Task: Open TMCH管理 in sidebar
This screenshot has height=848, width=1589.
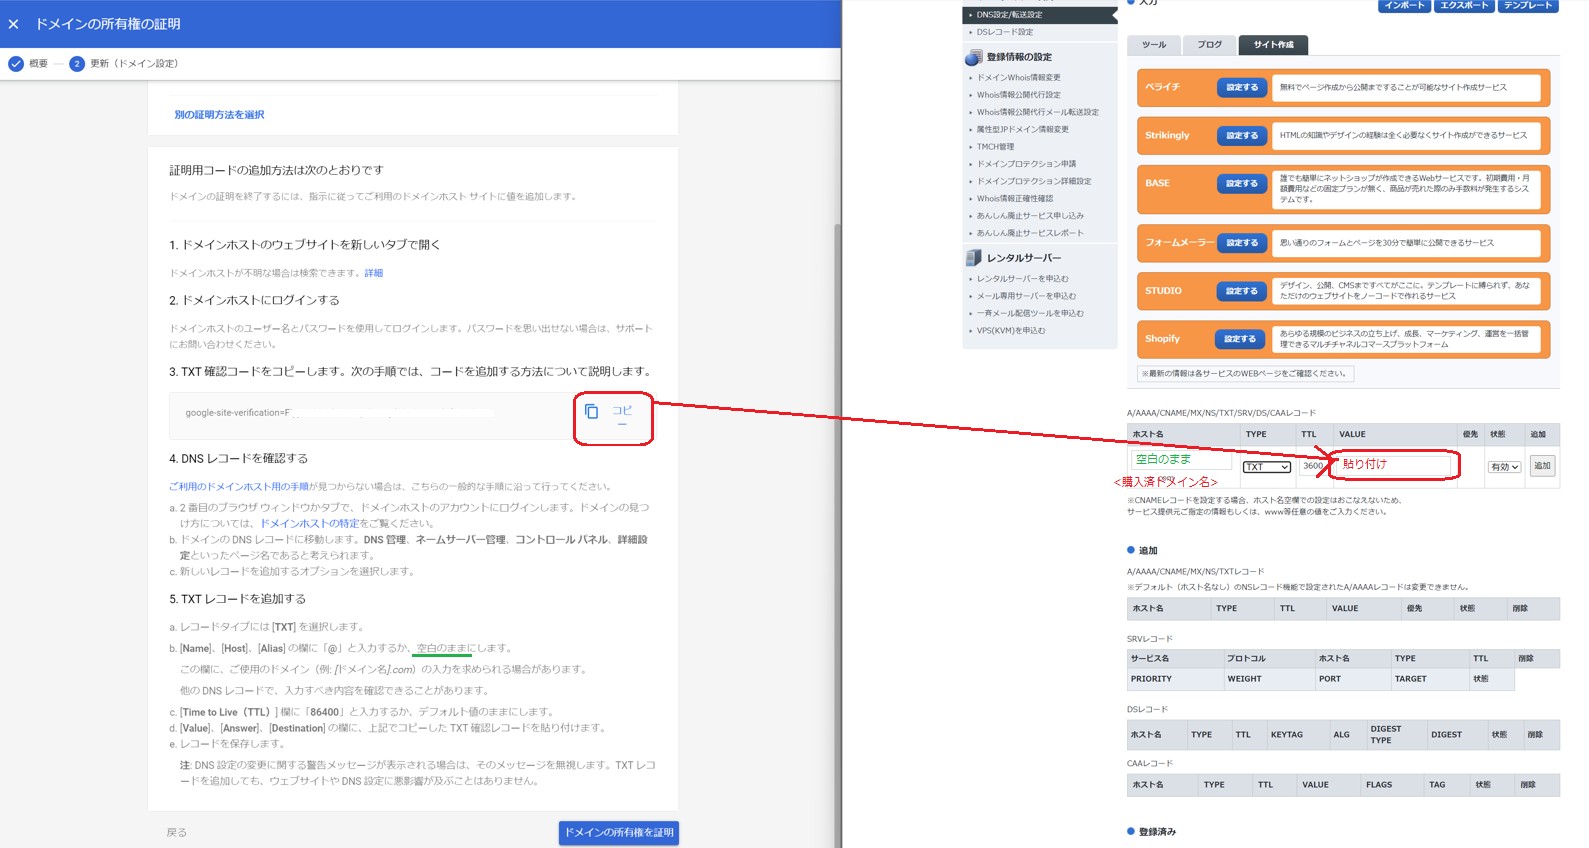Action: tap(994, 147)
